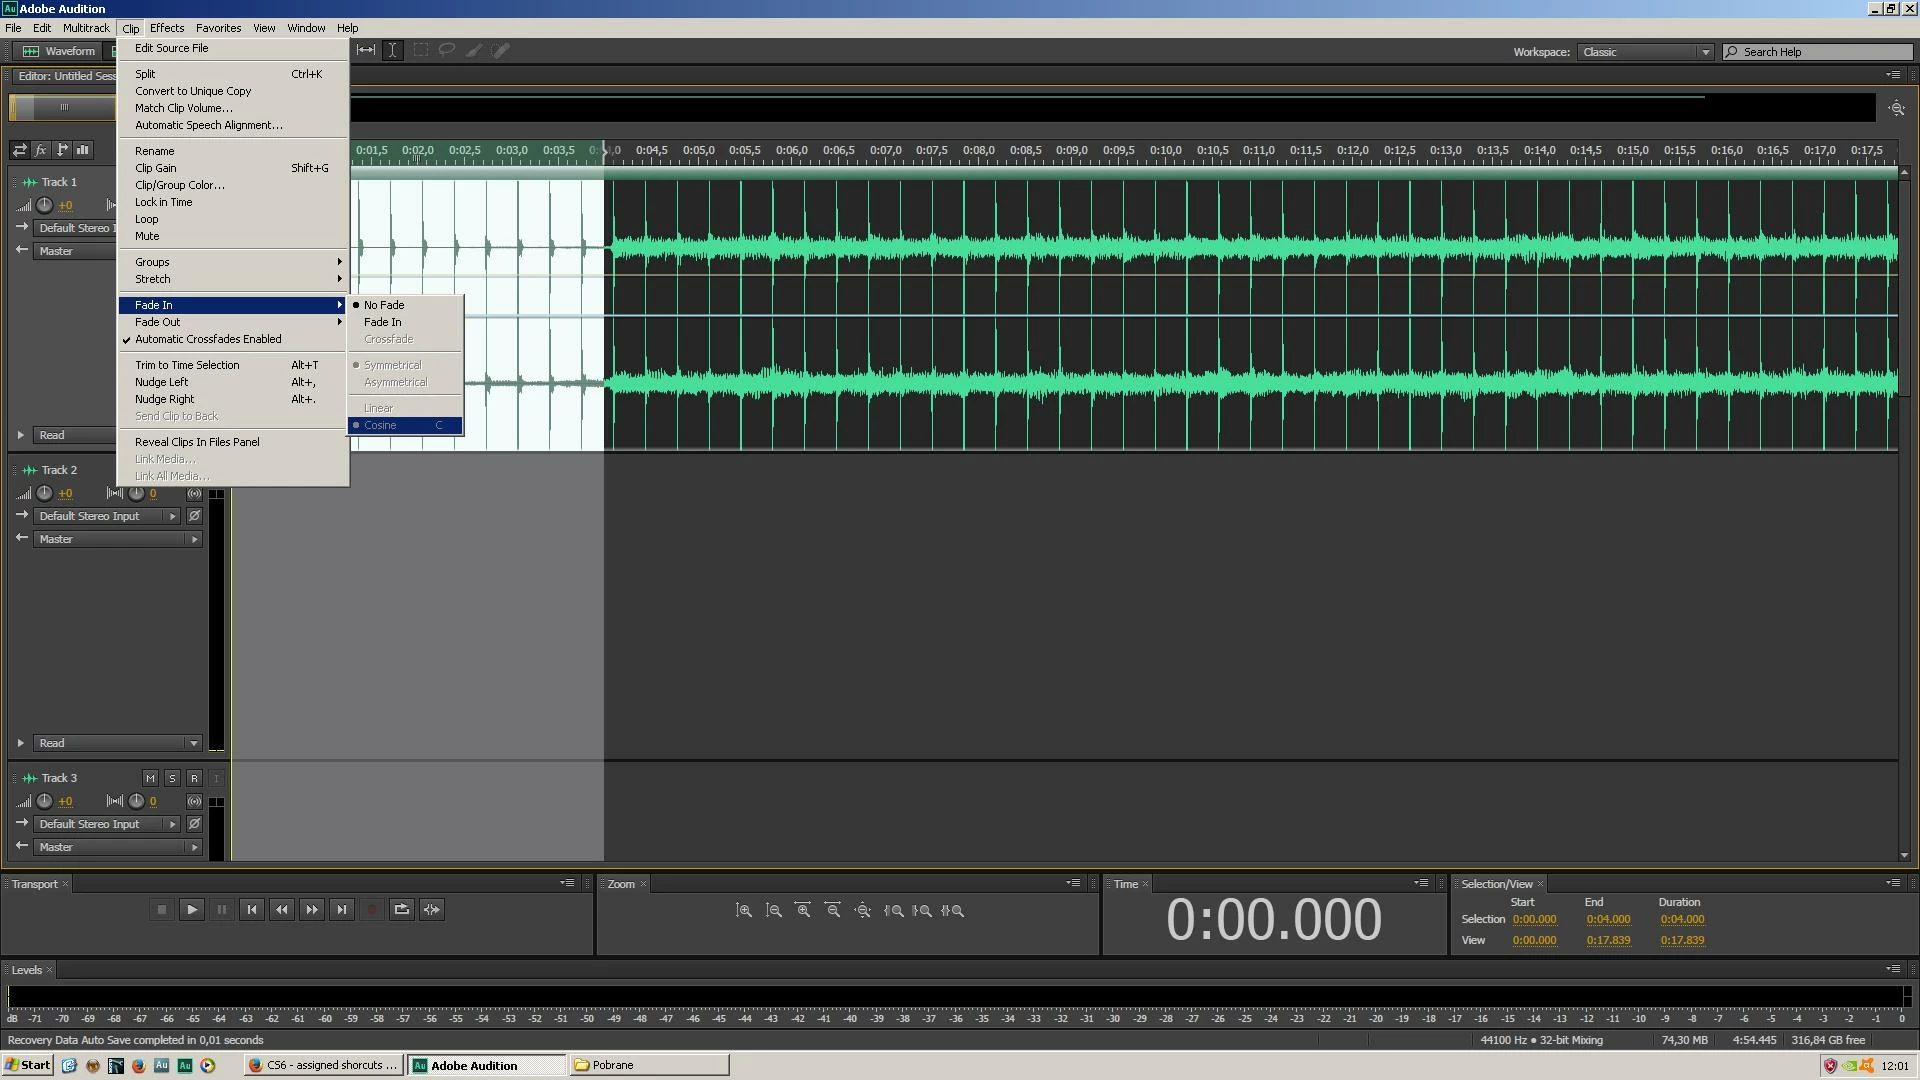Click Zoom Out Full icon in Zoom panel
This screenshot has width=1920, height=1080.
862,911
